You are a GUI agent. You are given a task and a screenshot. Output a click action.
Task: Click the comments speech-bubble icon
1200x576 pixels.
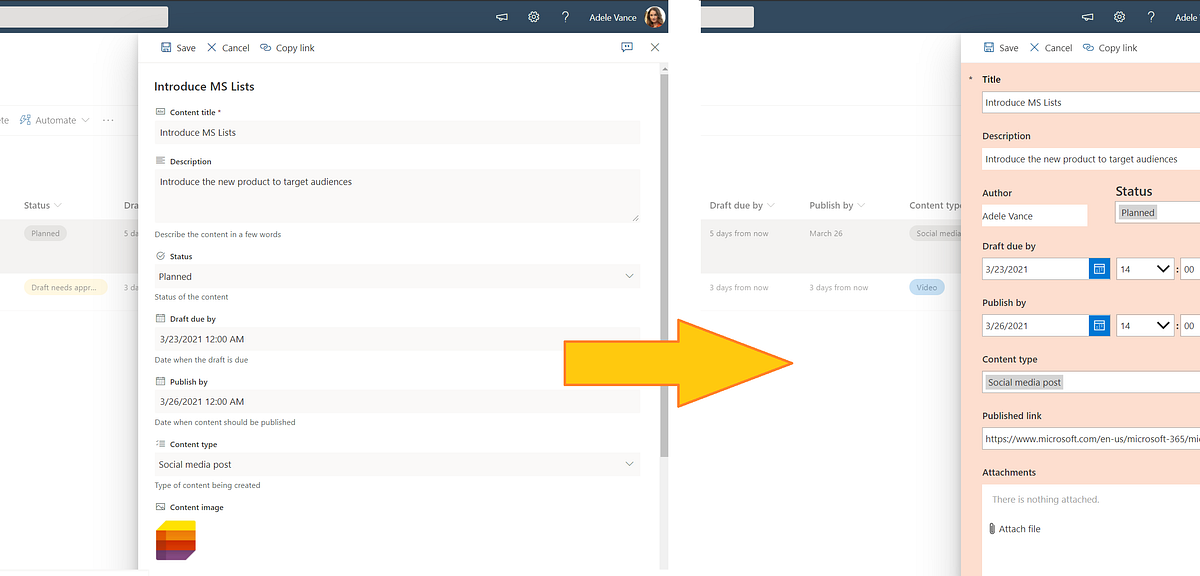(627, 47)
